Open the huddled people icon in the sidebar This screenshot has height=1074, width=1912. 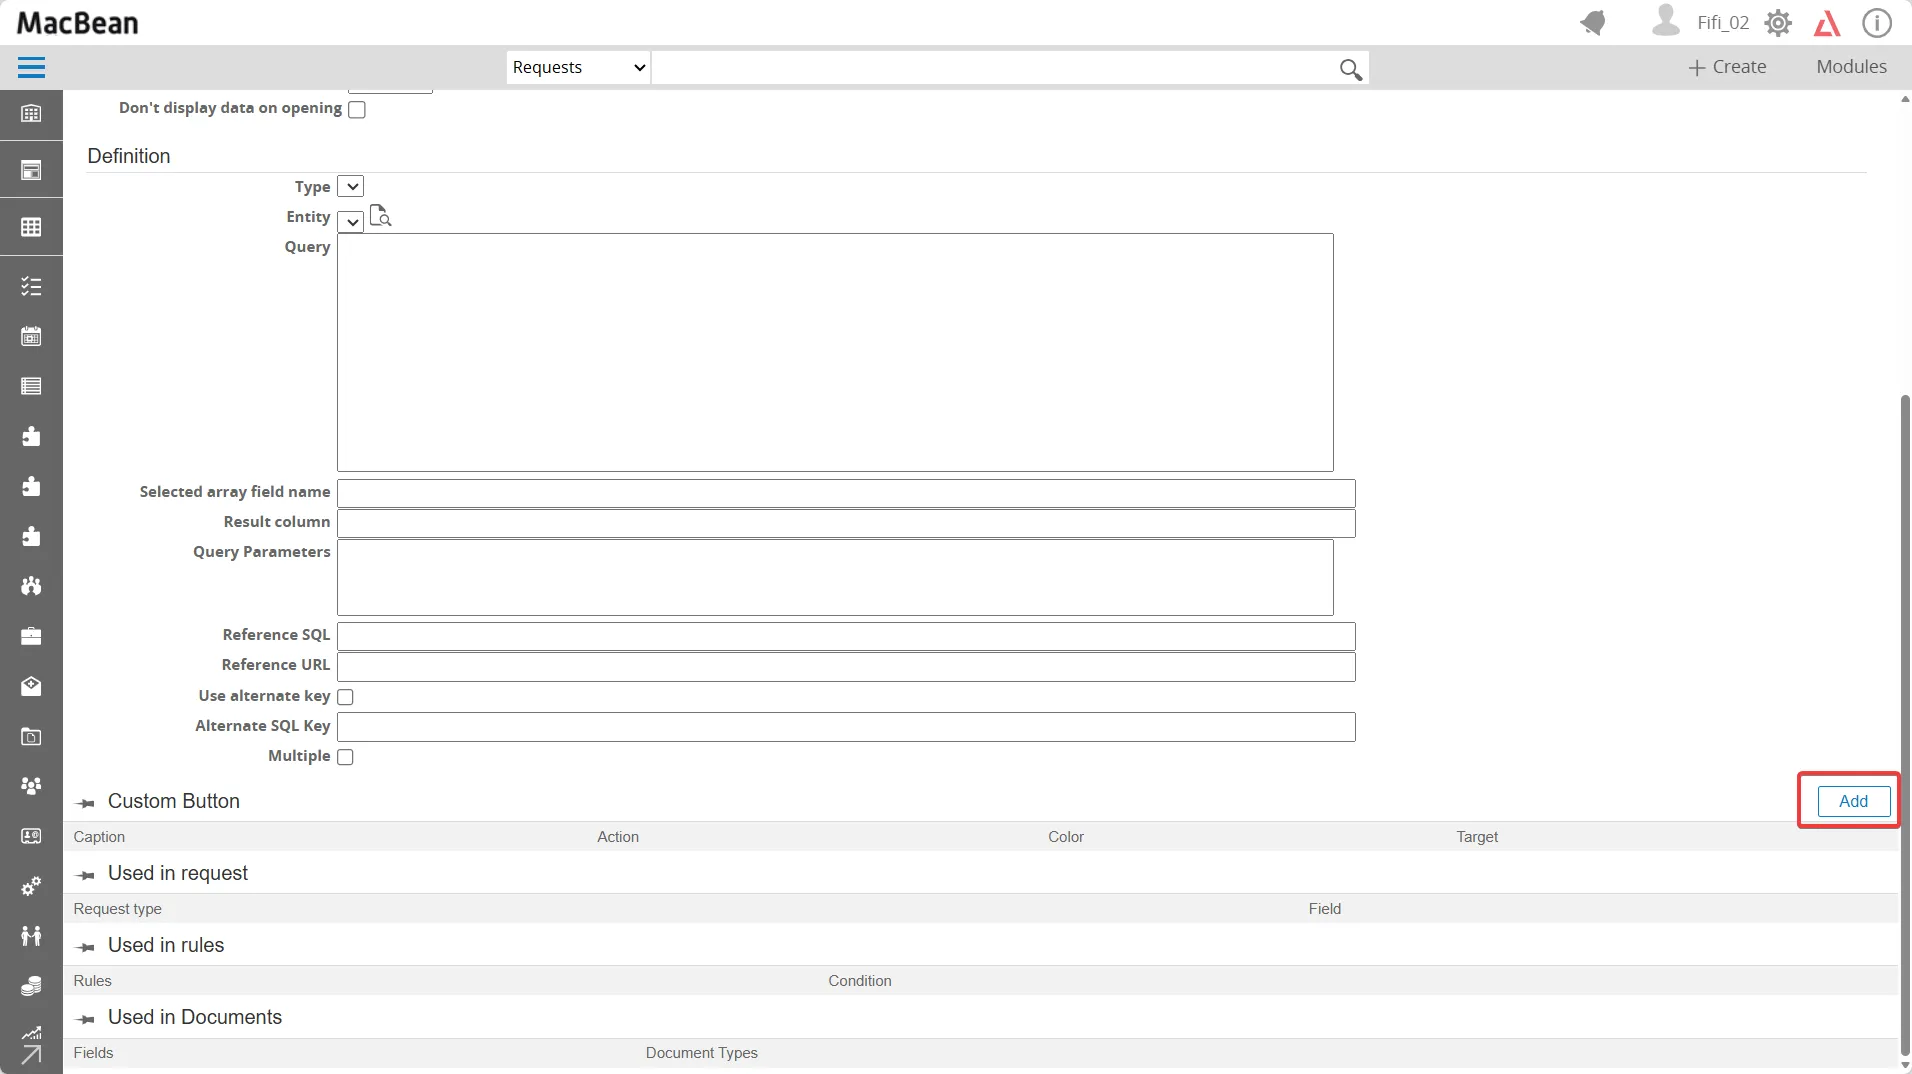31,587
